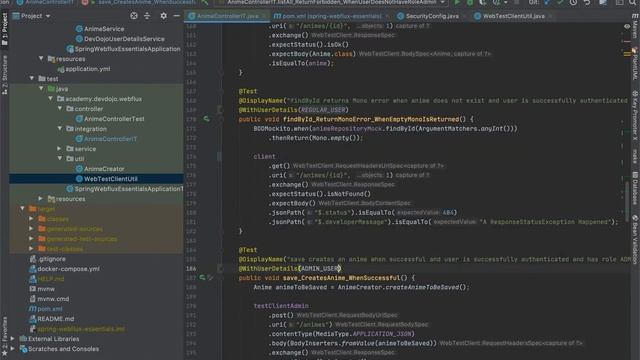Toggle the Project tool window stripe button
This screenshot has width=640, height=360.
tap(4, 29)
